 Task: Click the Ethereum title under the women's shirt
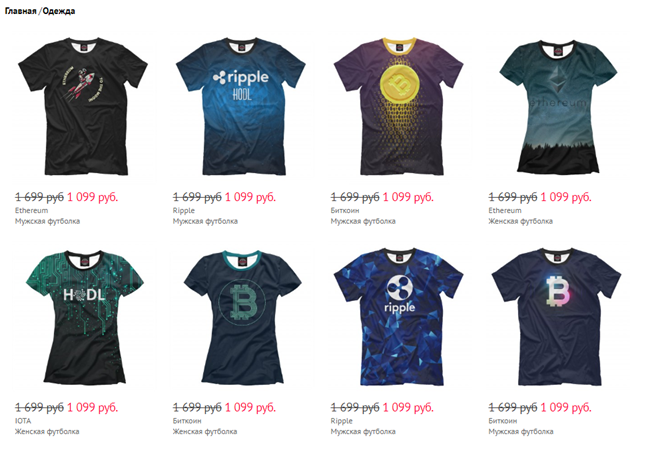[x=505, y=211]
